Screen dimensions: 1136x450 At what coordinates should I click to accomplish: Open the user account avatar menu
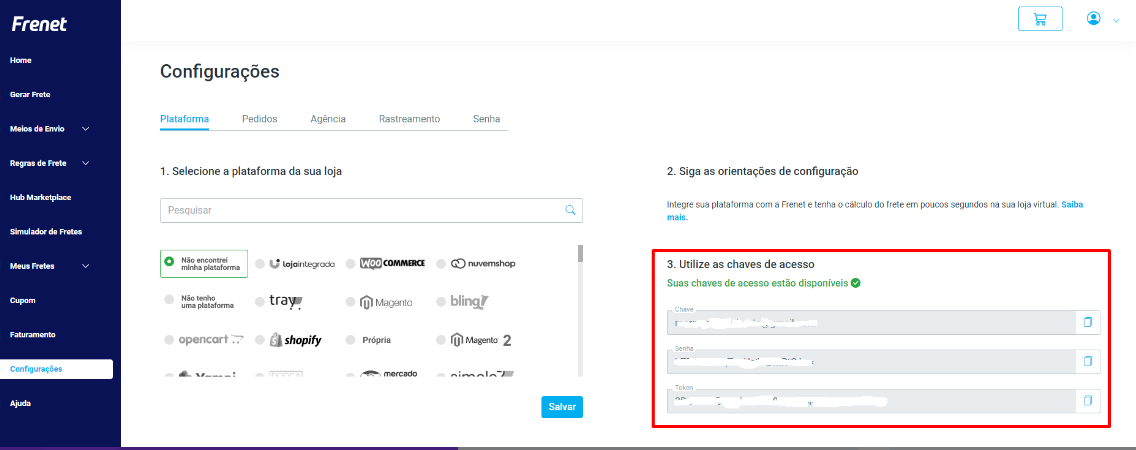click(1093, 19)
